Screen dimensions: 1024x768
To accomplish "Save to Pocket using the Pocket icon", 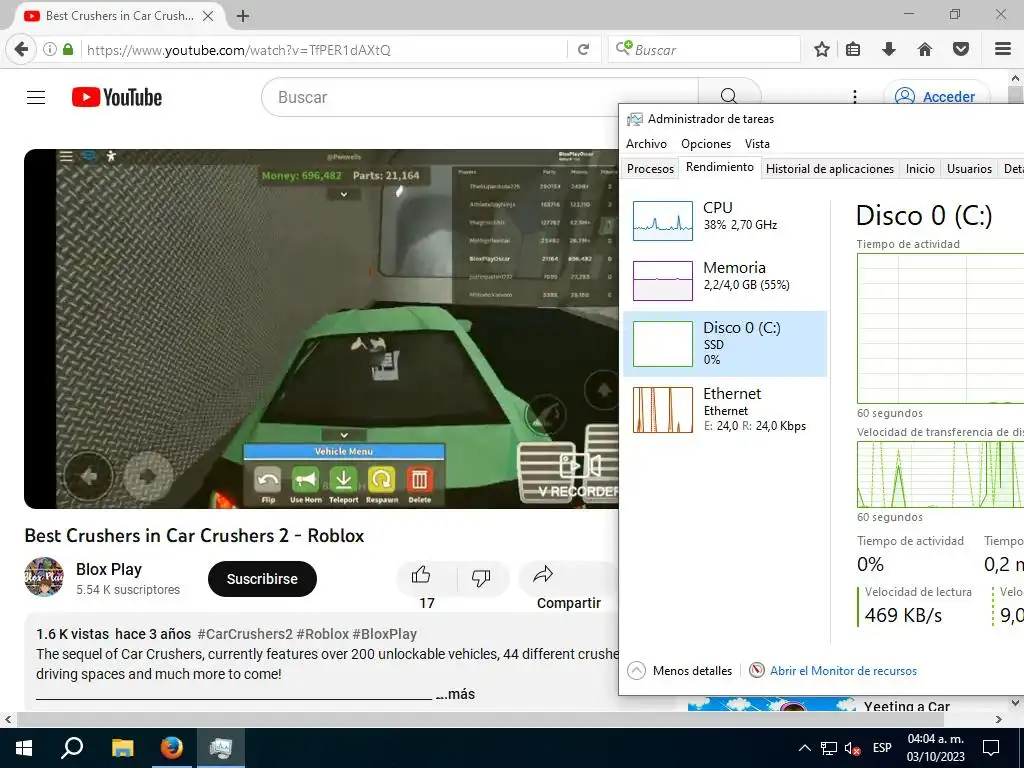I will pyautogui.click(x=961, y=50).
